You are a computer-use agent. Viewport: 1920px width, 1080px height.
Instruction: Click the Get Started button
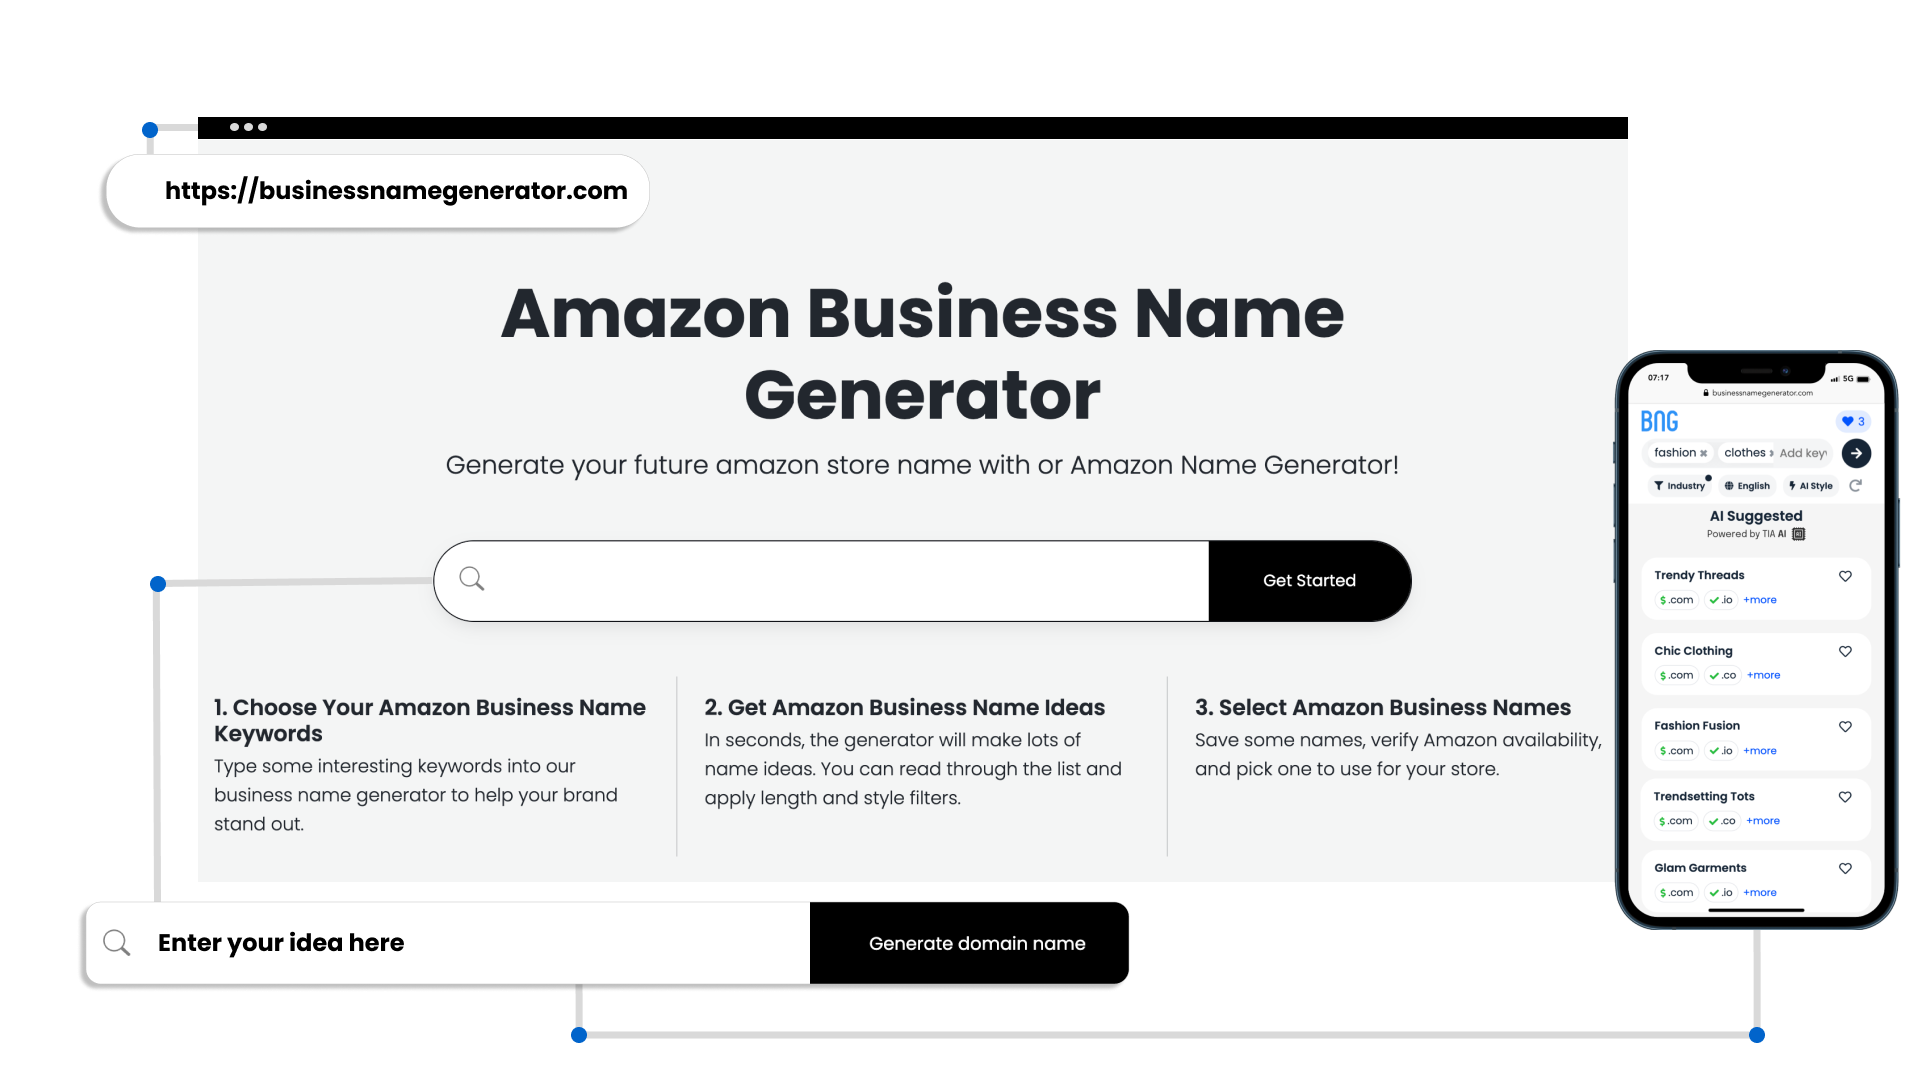click(x=1309, y=580)
